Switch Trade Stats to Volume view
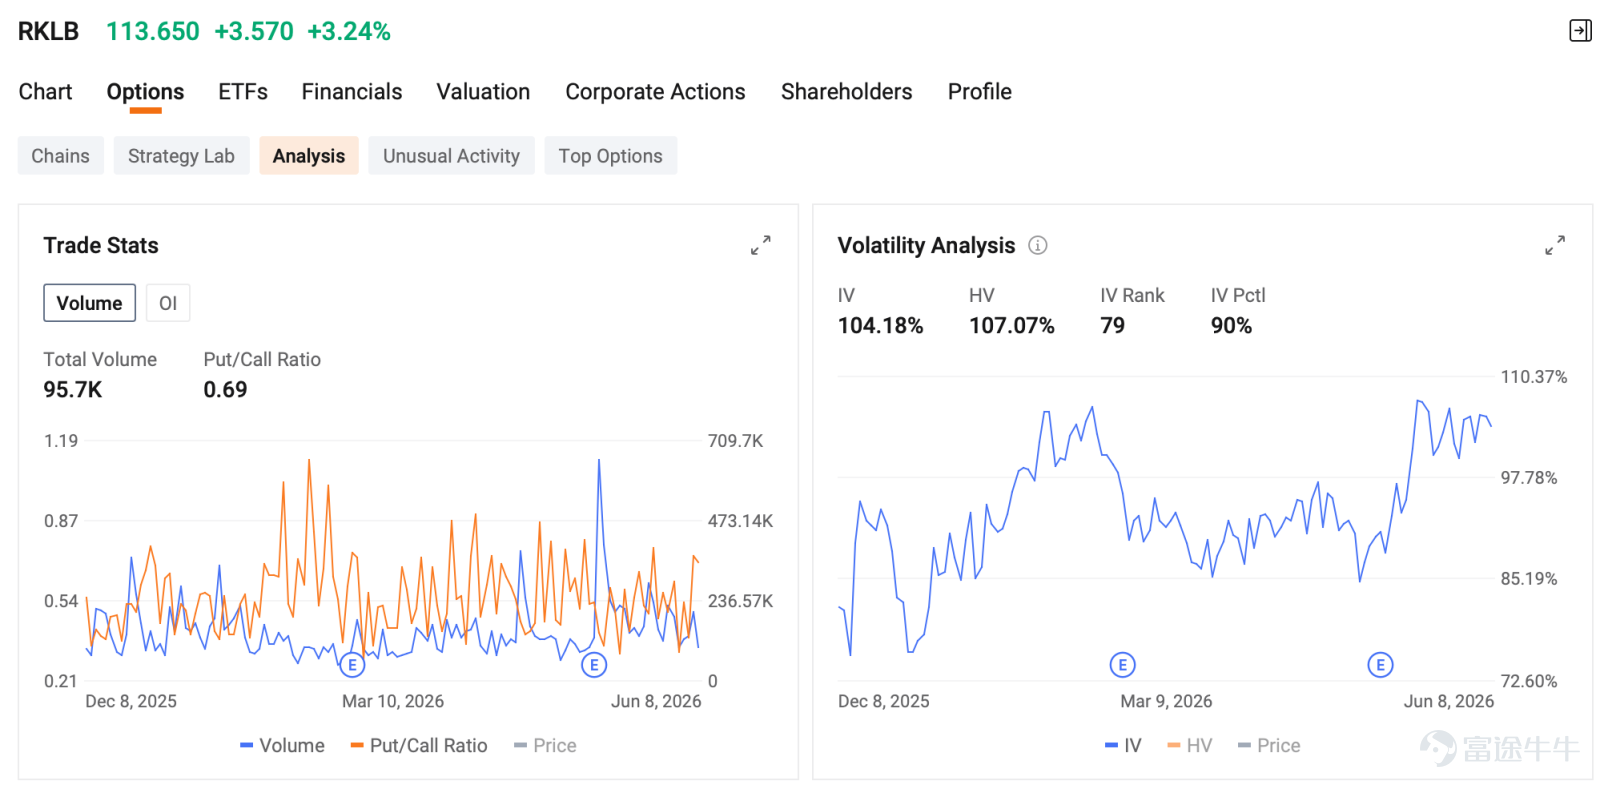The height and width of the screenshot is (785, 1600). tap(89, 303)
